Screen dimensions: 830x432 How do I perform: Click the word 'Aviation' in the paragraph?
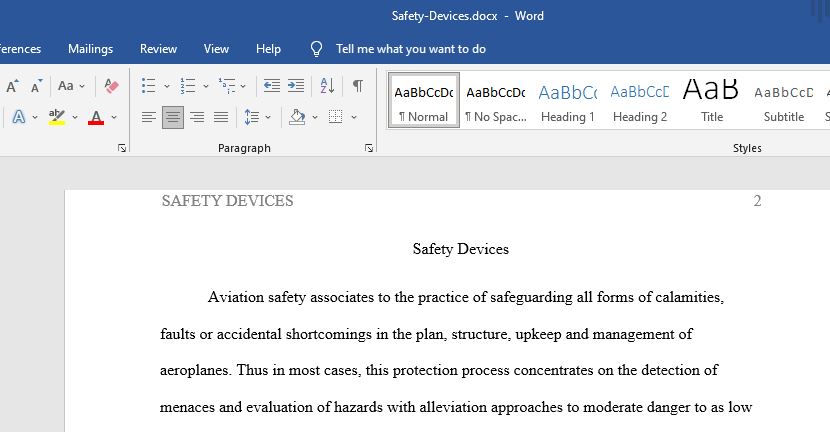[x=236, y=297]
